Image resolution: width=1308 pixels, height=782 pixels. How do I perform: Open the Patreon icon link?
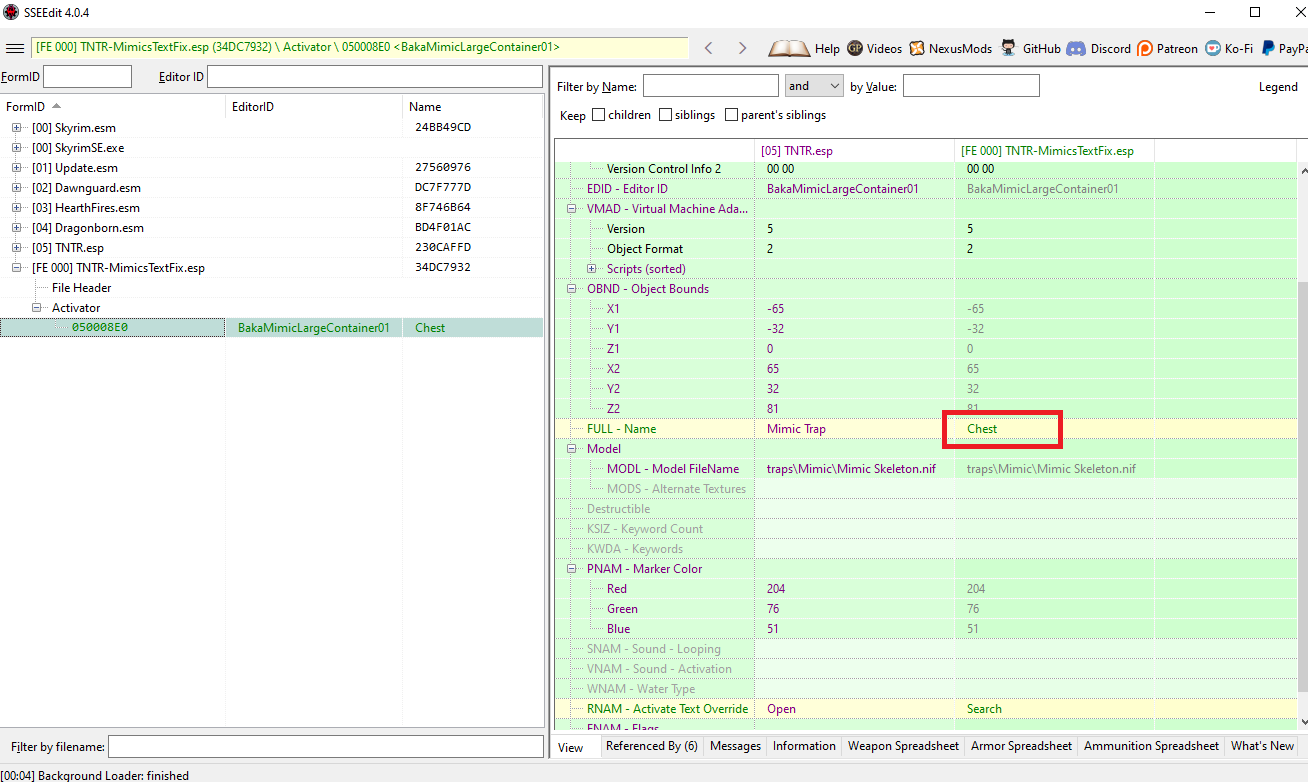tap(1145, 48)
